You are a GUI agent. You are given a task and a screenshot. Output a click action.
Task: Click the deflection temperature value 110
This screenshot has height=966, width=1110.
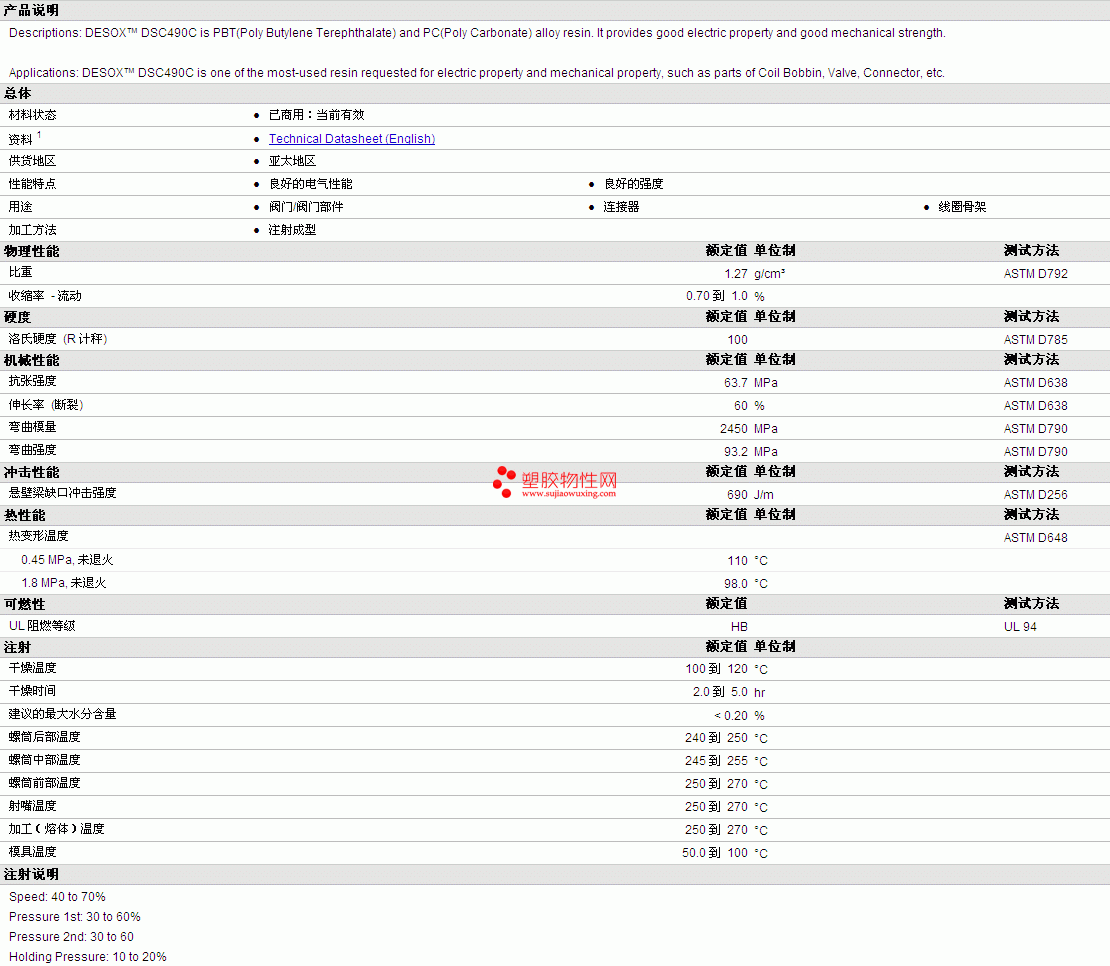[x=738, y=560]
